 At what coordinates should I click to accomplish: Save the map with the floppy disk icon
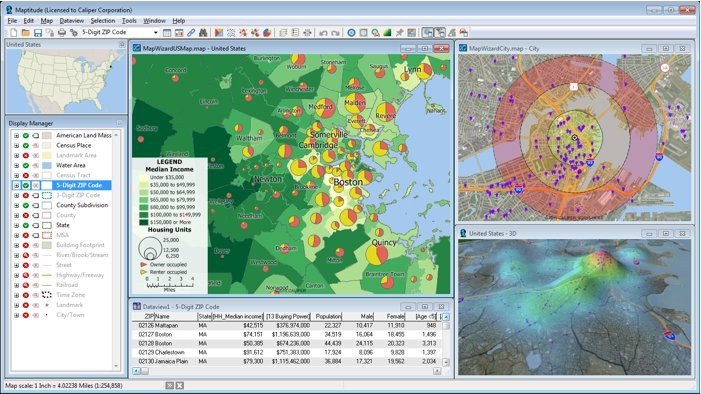tap(38, 33)
